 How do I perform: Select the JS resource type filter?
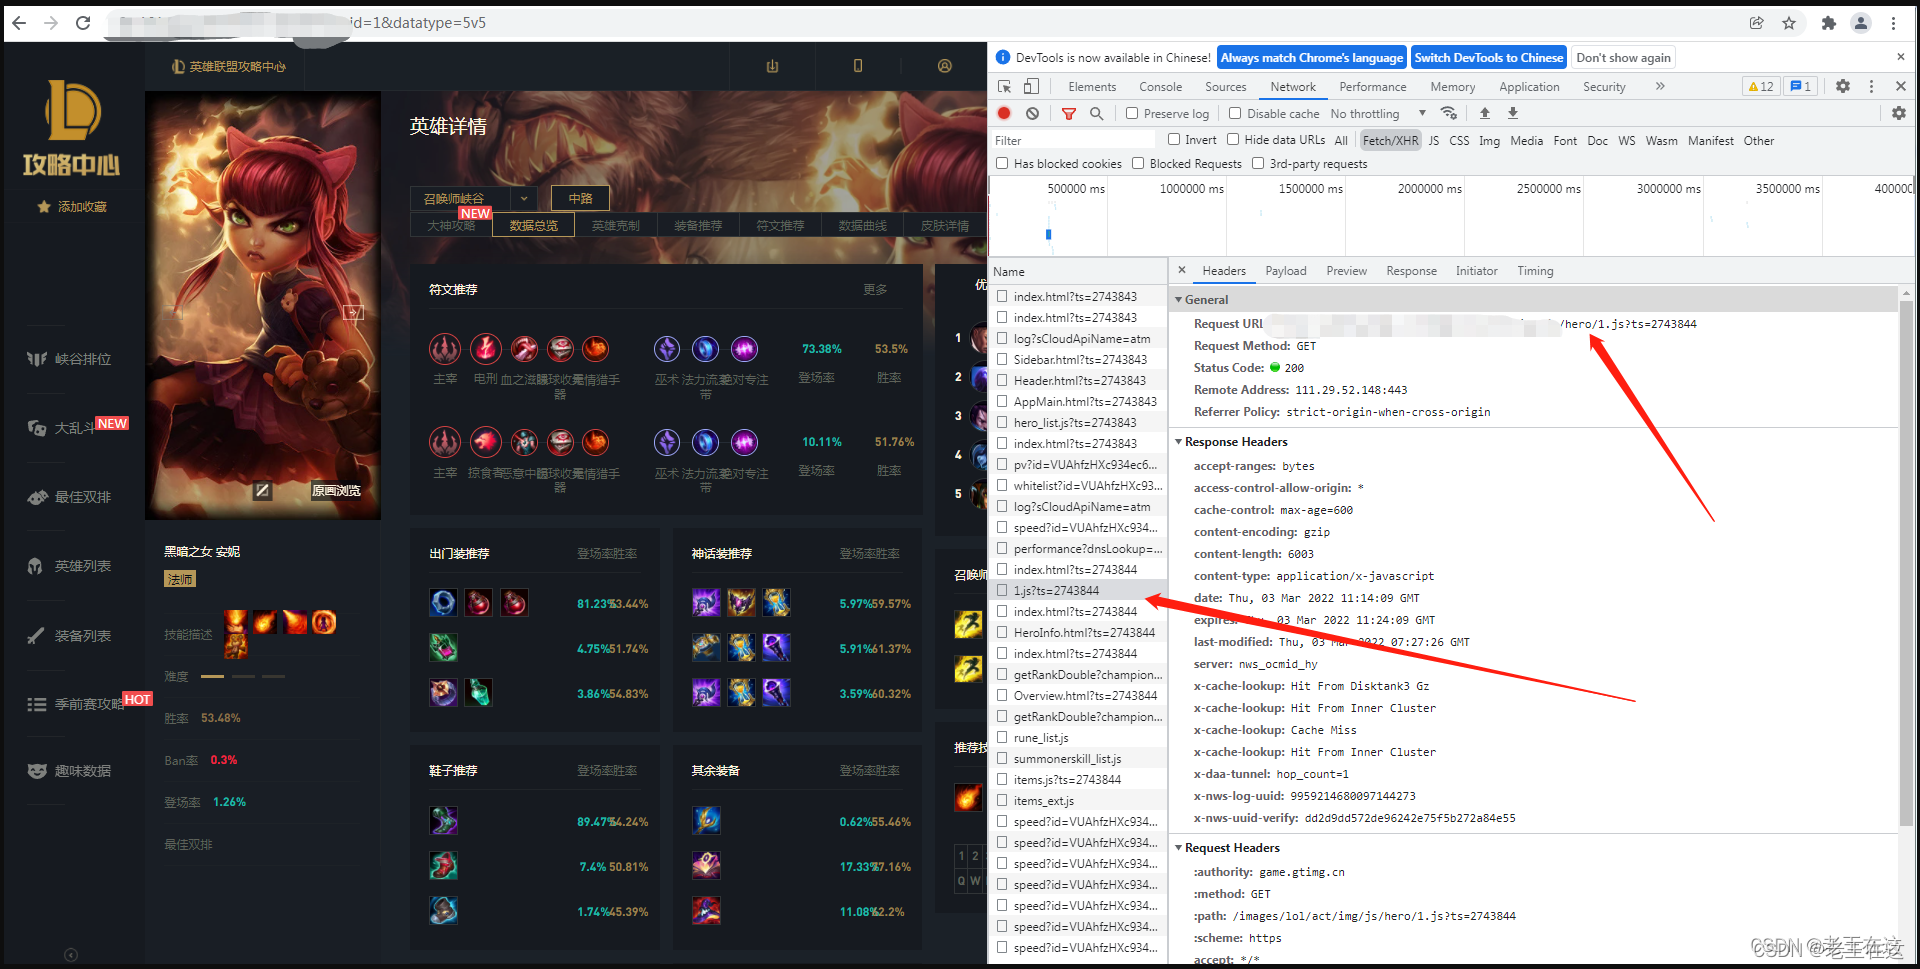click(1434, 140)
